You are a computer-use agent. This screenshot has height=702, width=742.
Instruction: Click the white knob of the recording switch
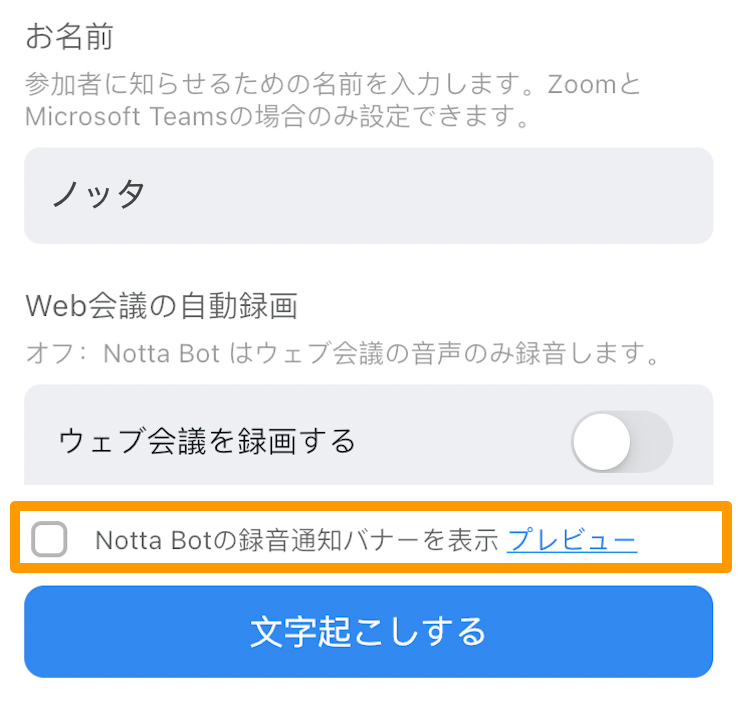point(601,442)
